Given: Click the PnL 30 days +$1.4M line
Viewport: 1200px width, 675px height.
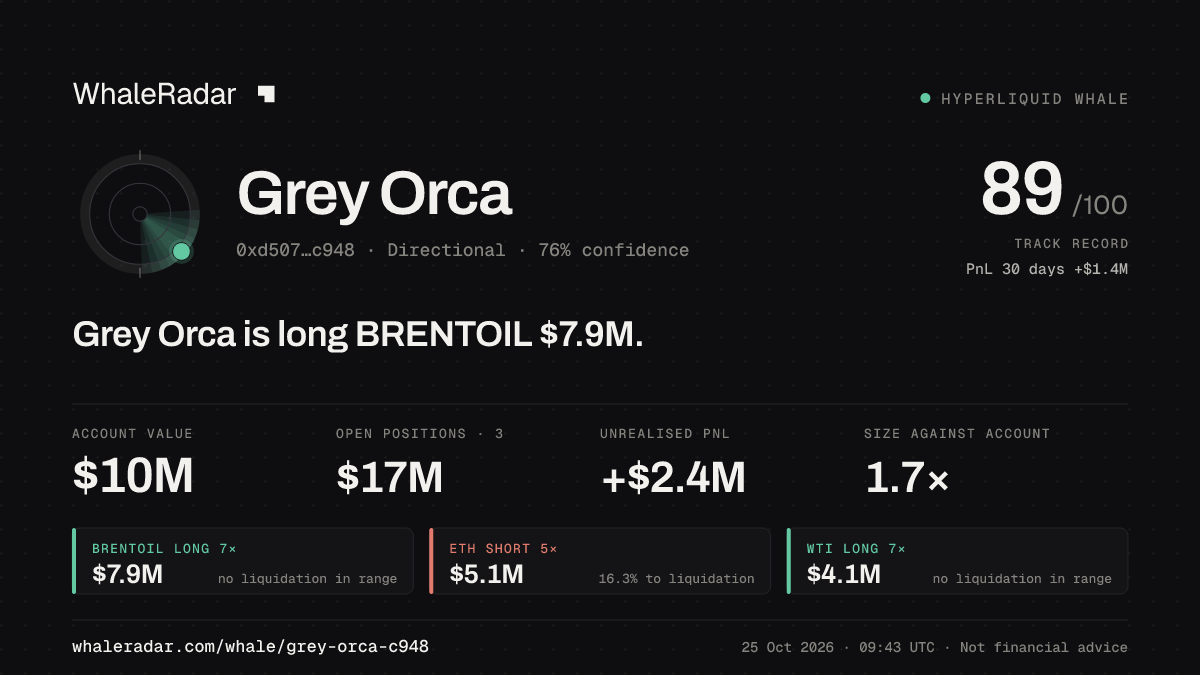Looking at the screenshot, I should click(x=1047, y=269).
